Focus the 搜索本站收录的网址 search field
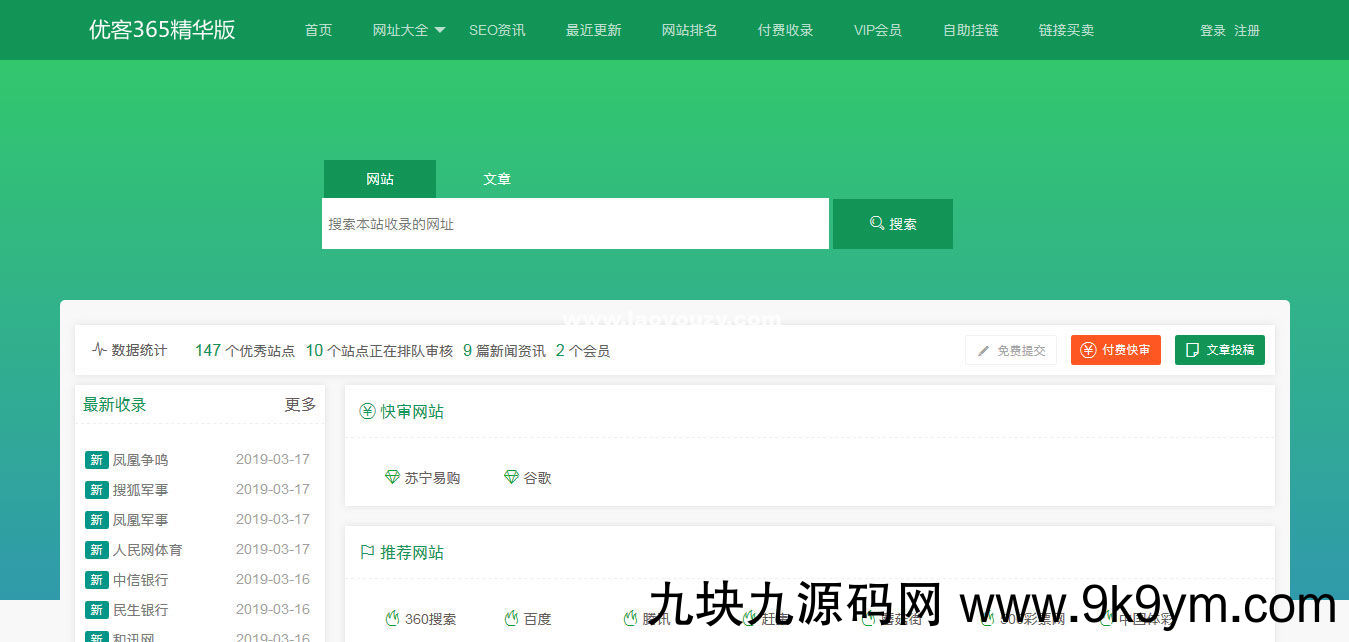Viewport: 1349px width, 642px height. [x=575, y=224]
